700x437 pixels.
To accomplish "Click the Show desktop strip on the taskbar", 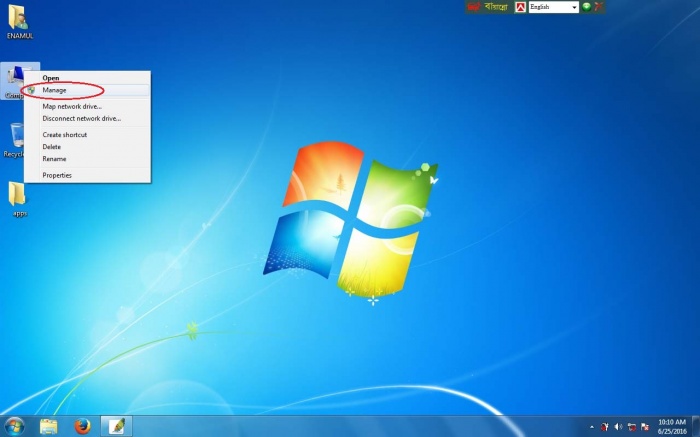I will [x=696, y=426].
